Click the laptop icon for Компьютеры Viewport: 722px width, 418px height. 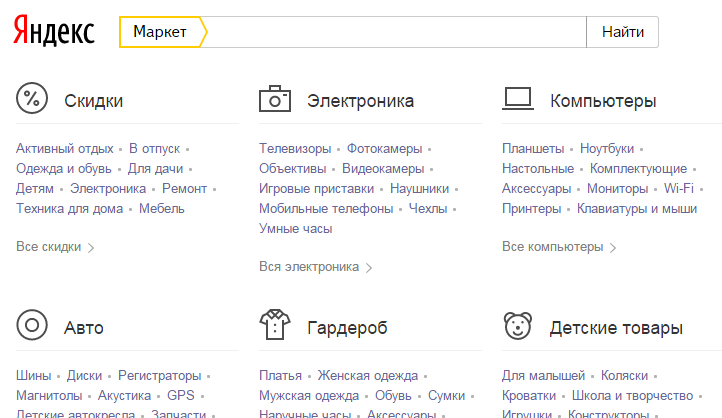pos(518,99)
